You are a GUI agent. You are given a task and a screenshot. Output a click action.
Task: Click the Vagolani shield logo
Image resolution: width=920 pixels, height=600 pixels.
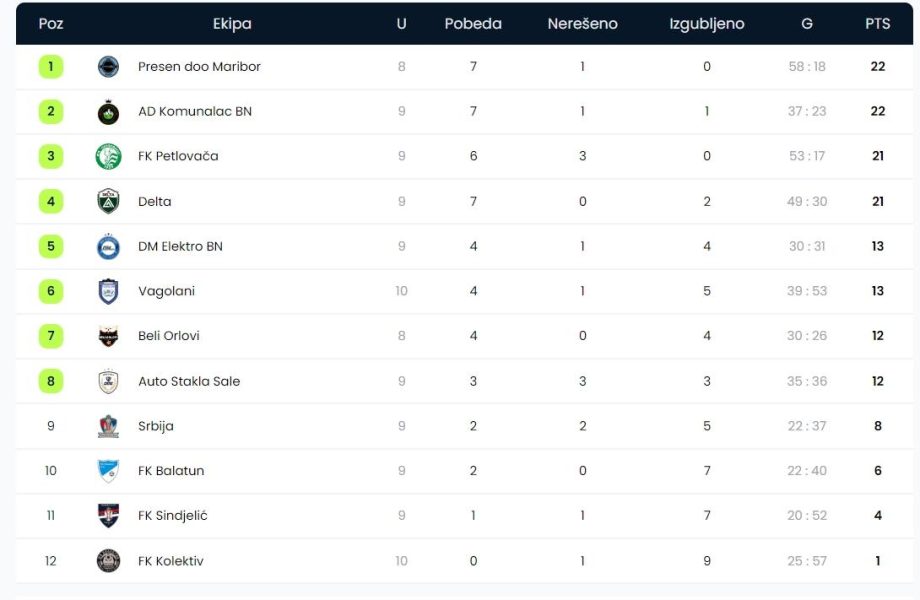tap(108, 291)
